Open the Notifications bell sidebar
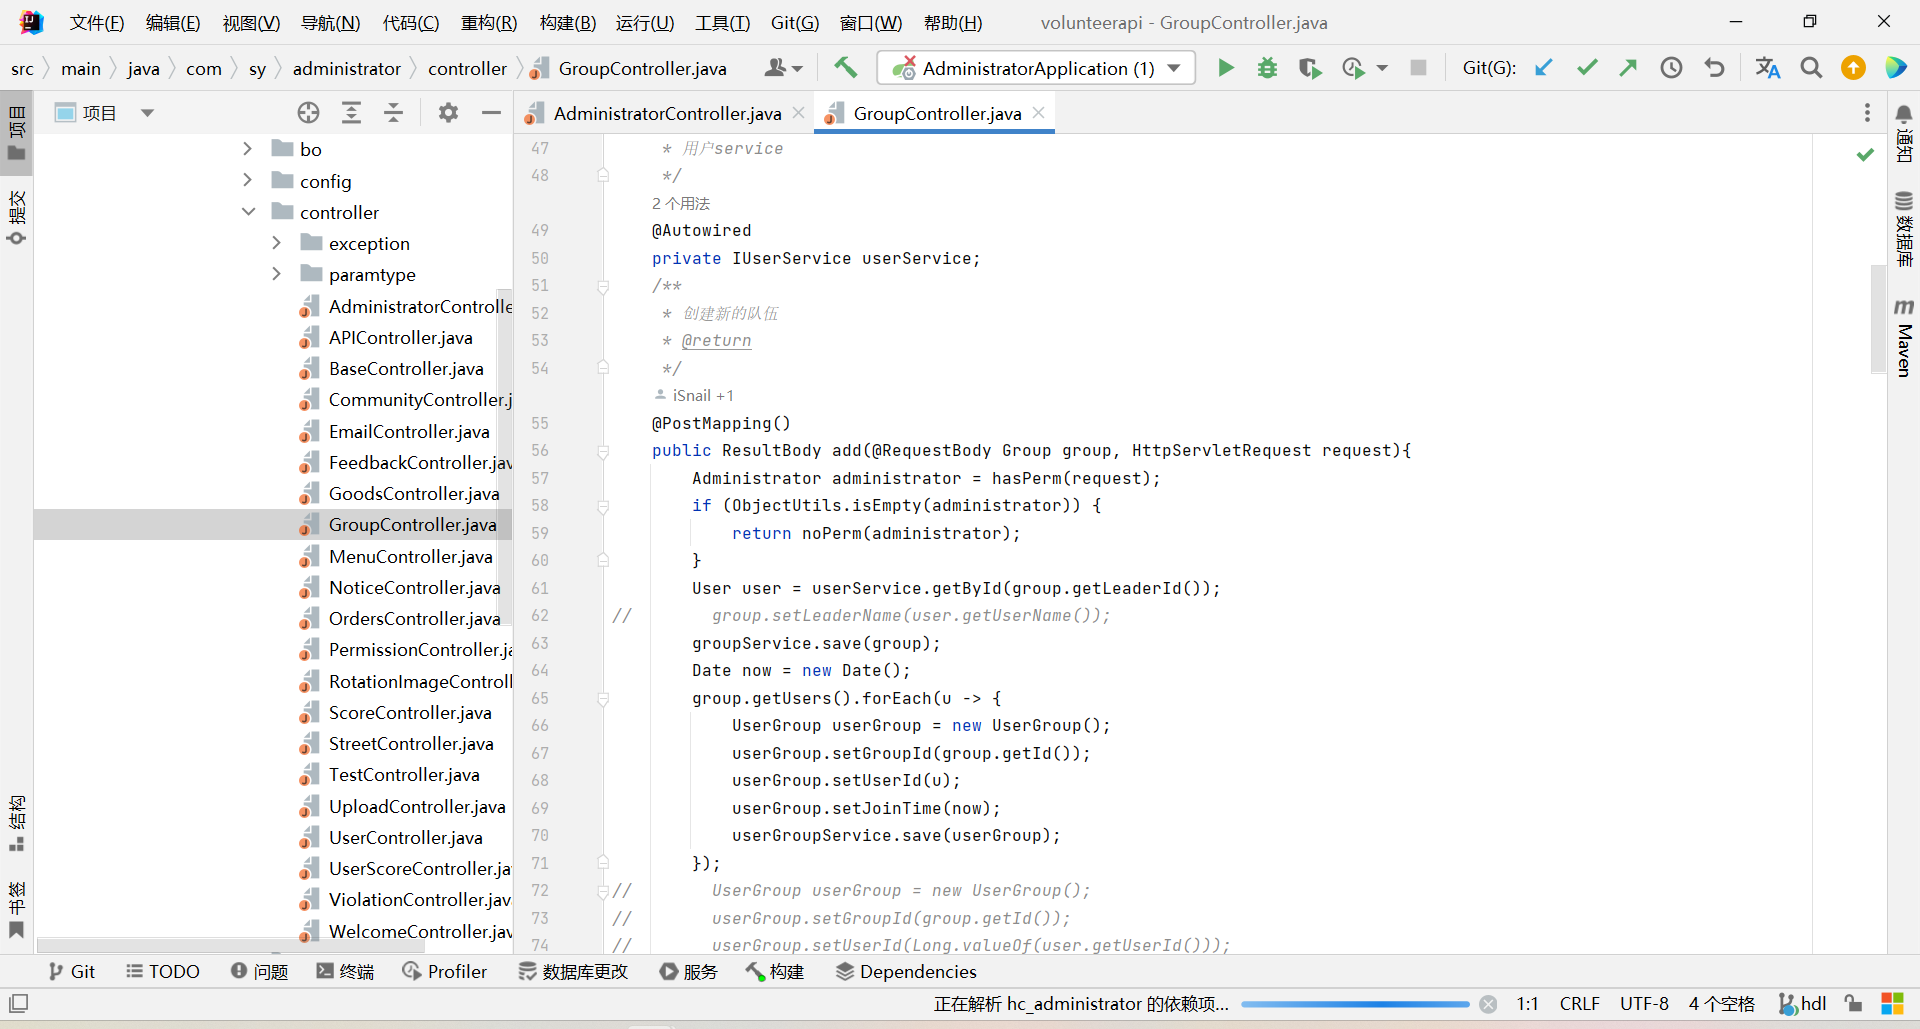Image resolution: width=1920 pixels, height=1029 pixels. [1904, 133]
